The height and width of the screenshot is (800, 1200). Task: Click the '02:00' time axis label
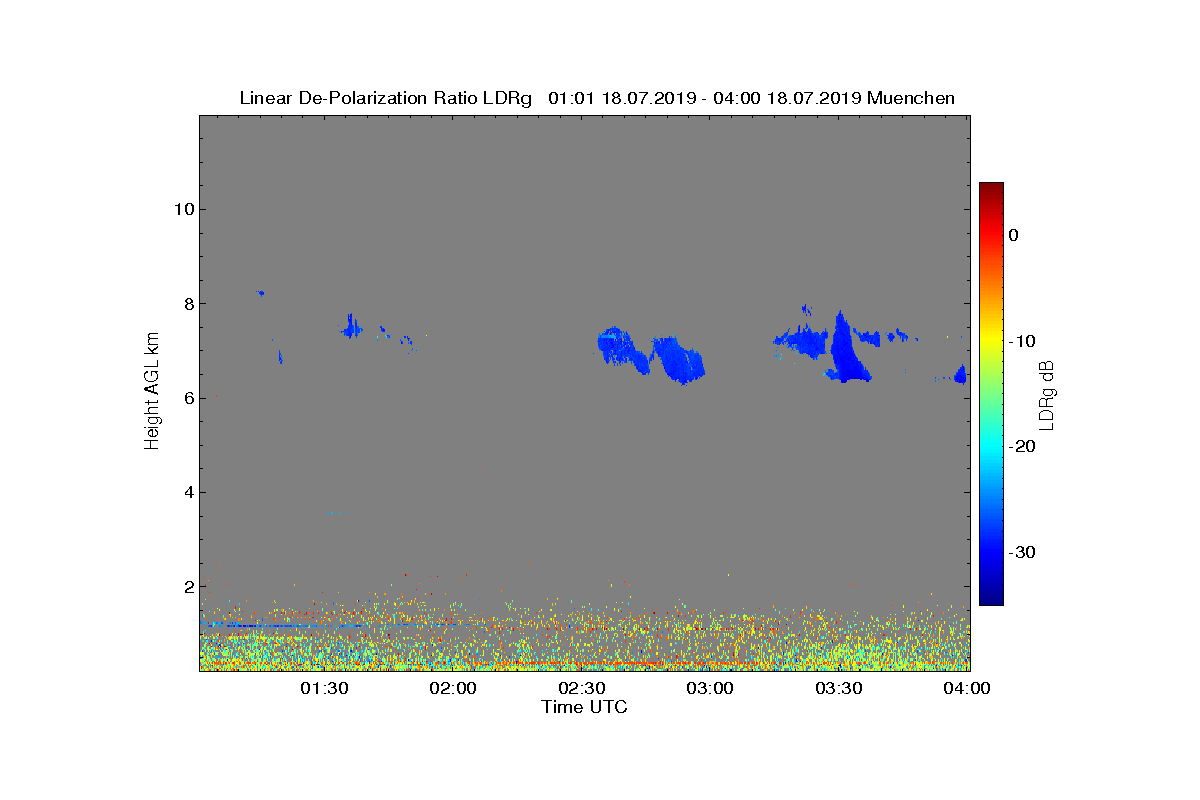[453, 688]
